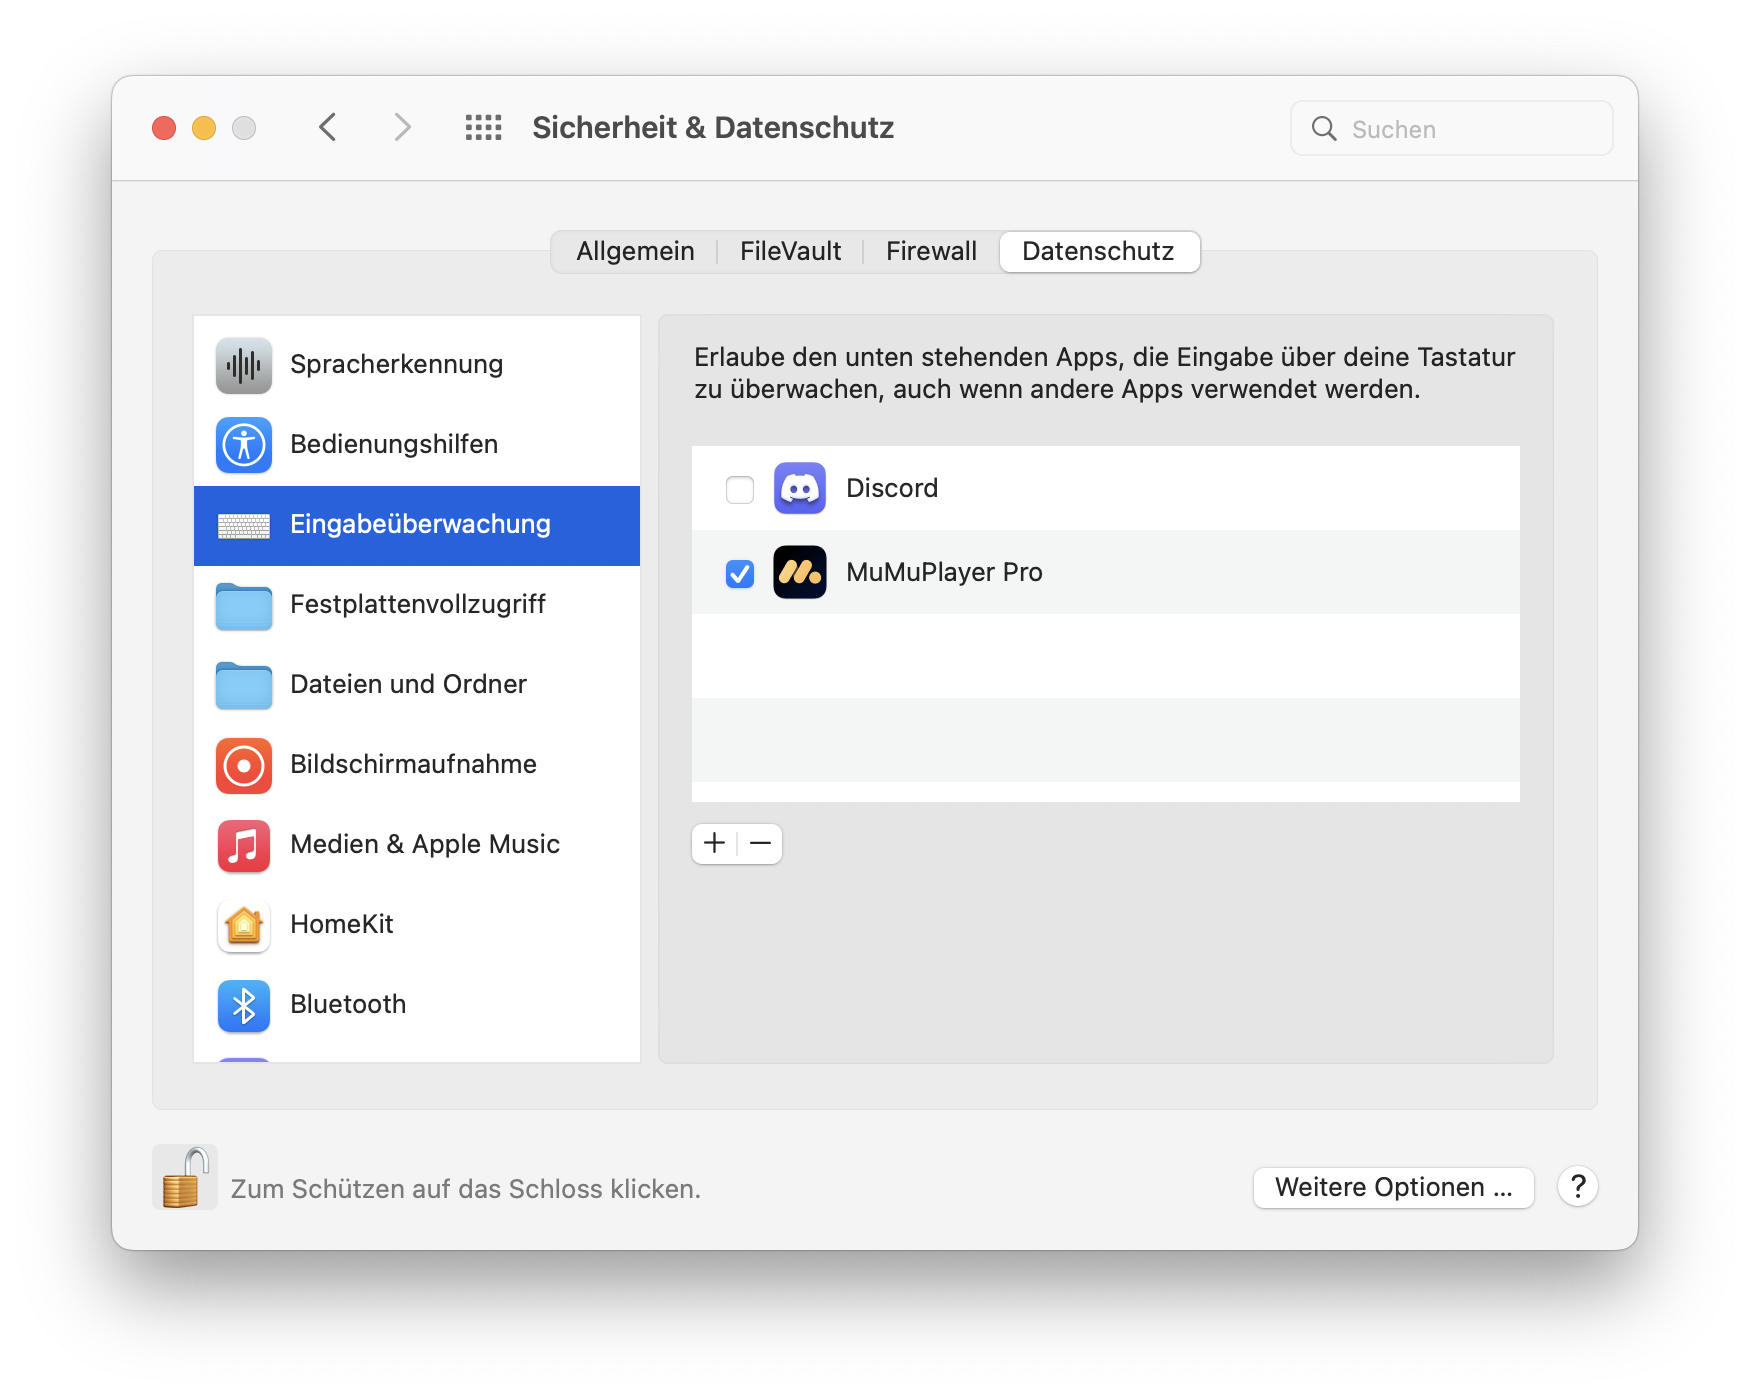
Task: Disable the MuMuPlayer Pro checkbox
Action: click(740, 573)
